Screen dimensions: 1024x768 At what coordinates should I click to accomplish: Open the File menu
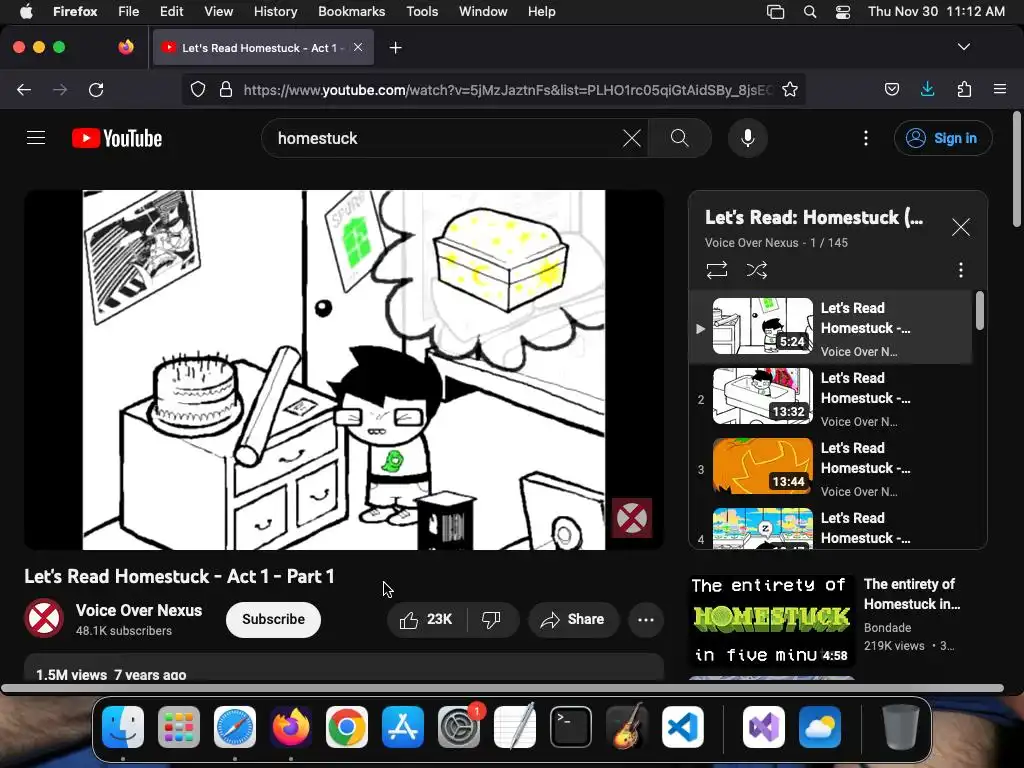click(x=129, y=11)
